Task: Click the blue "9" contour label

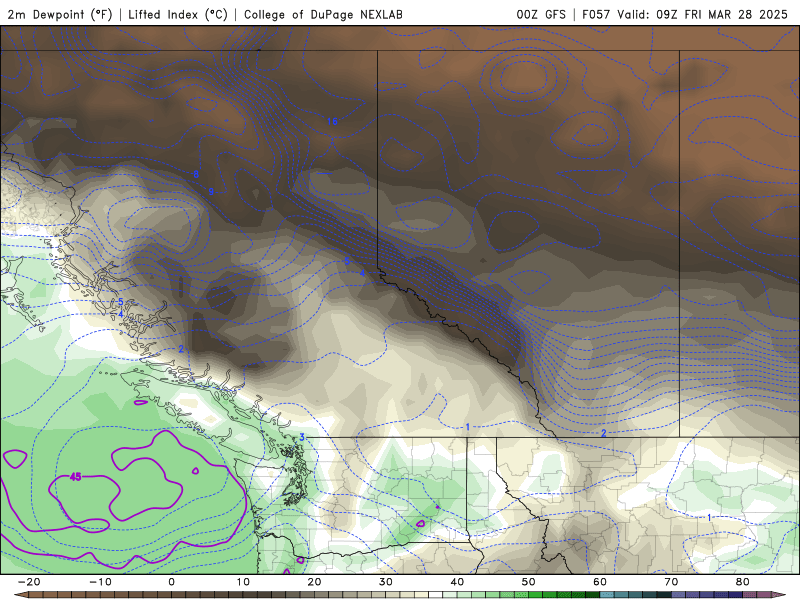Action: tap(211, 192)
